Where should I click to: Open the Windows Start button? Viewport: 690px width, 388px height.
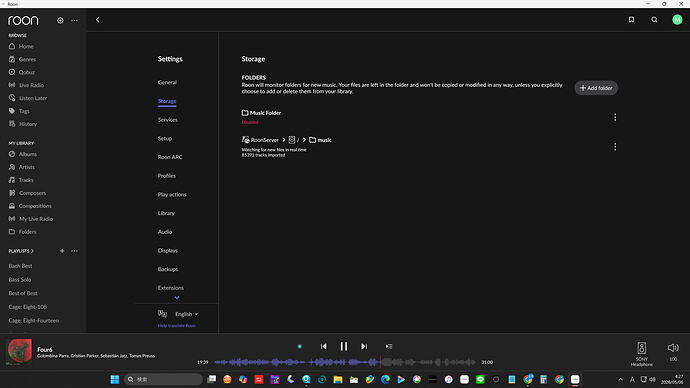pos(115,380)
